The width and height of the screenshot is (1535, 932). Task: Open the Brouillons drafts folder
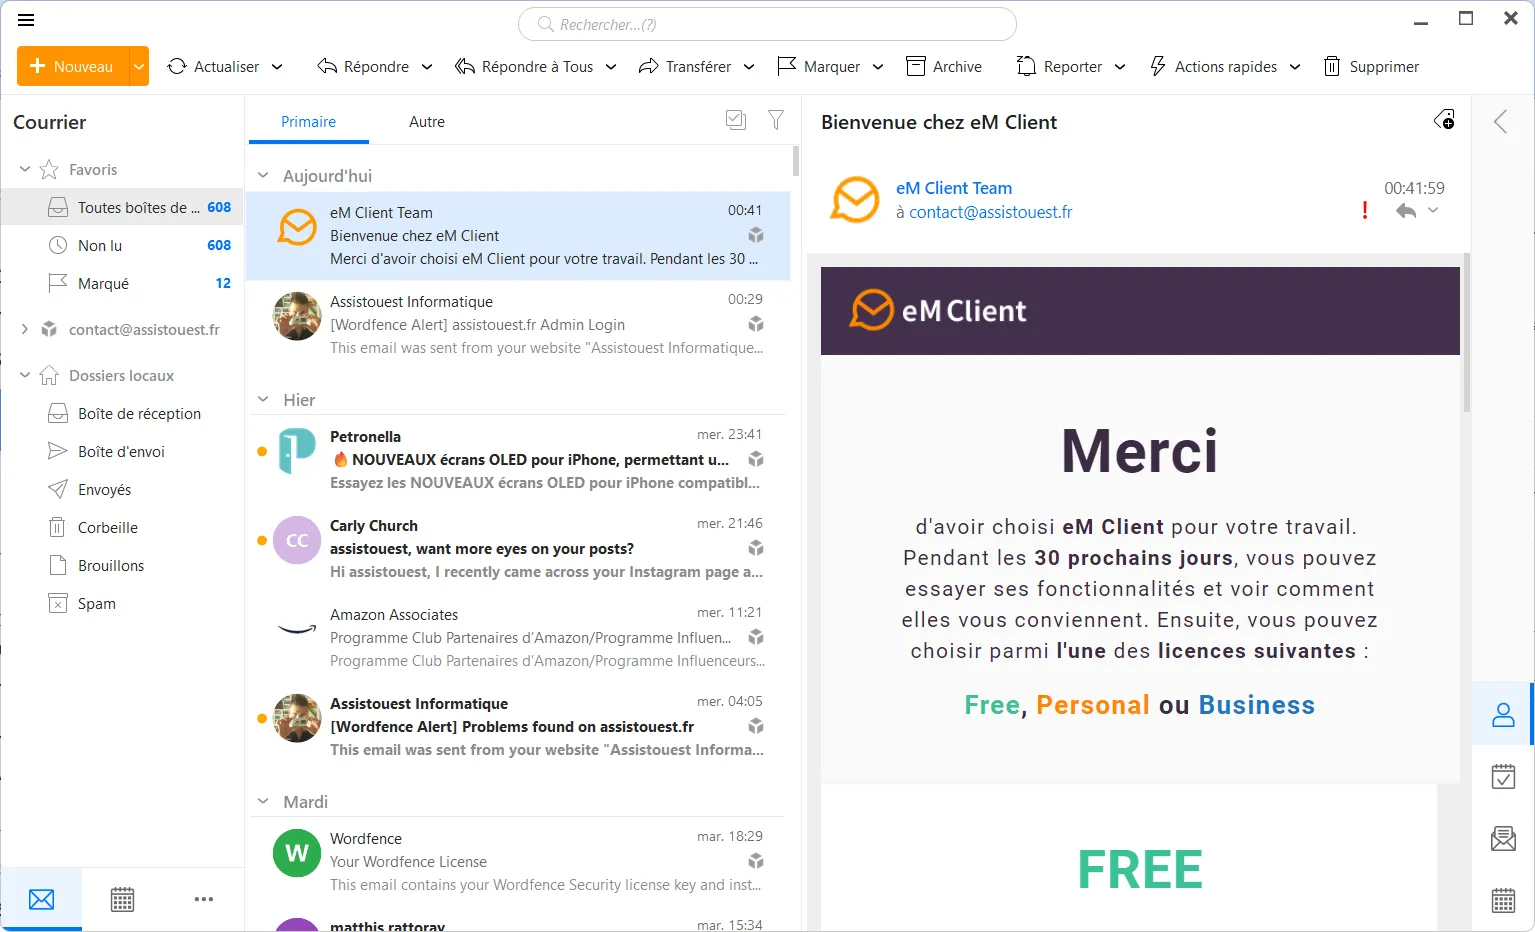pos(122,566)
